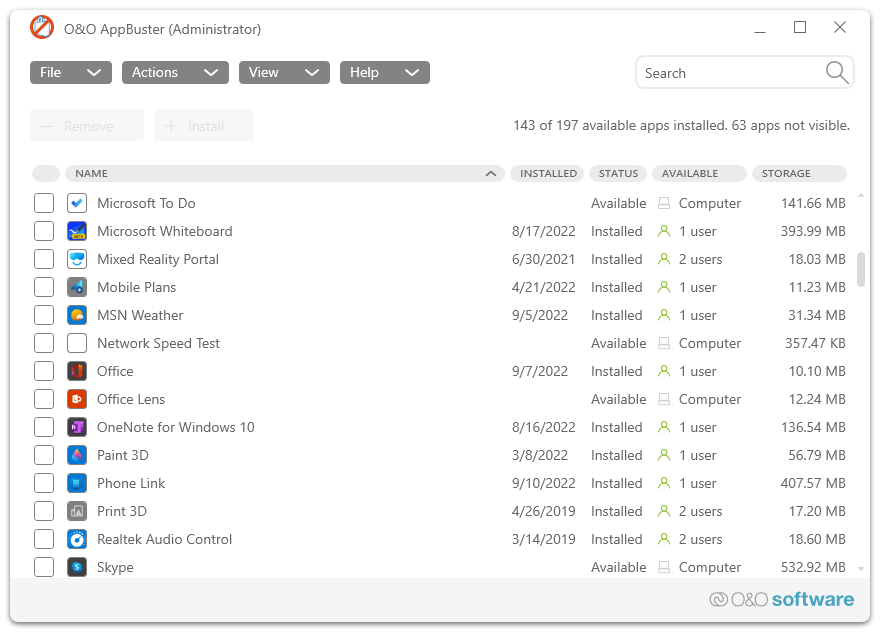Click the Paint 3D app icon
Viewport: 880px width, 632px height.
point(77,455)
